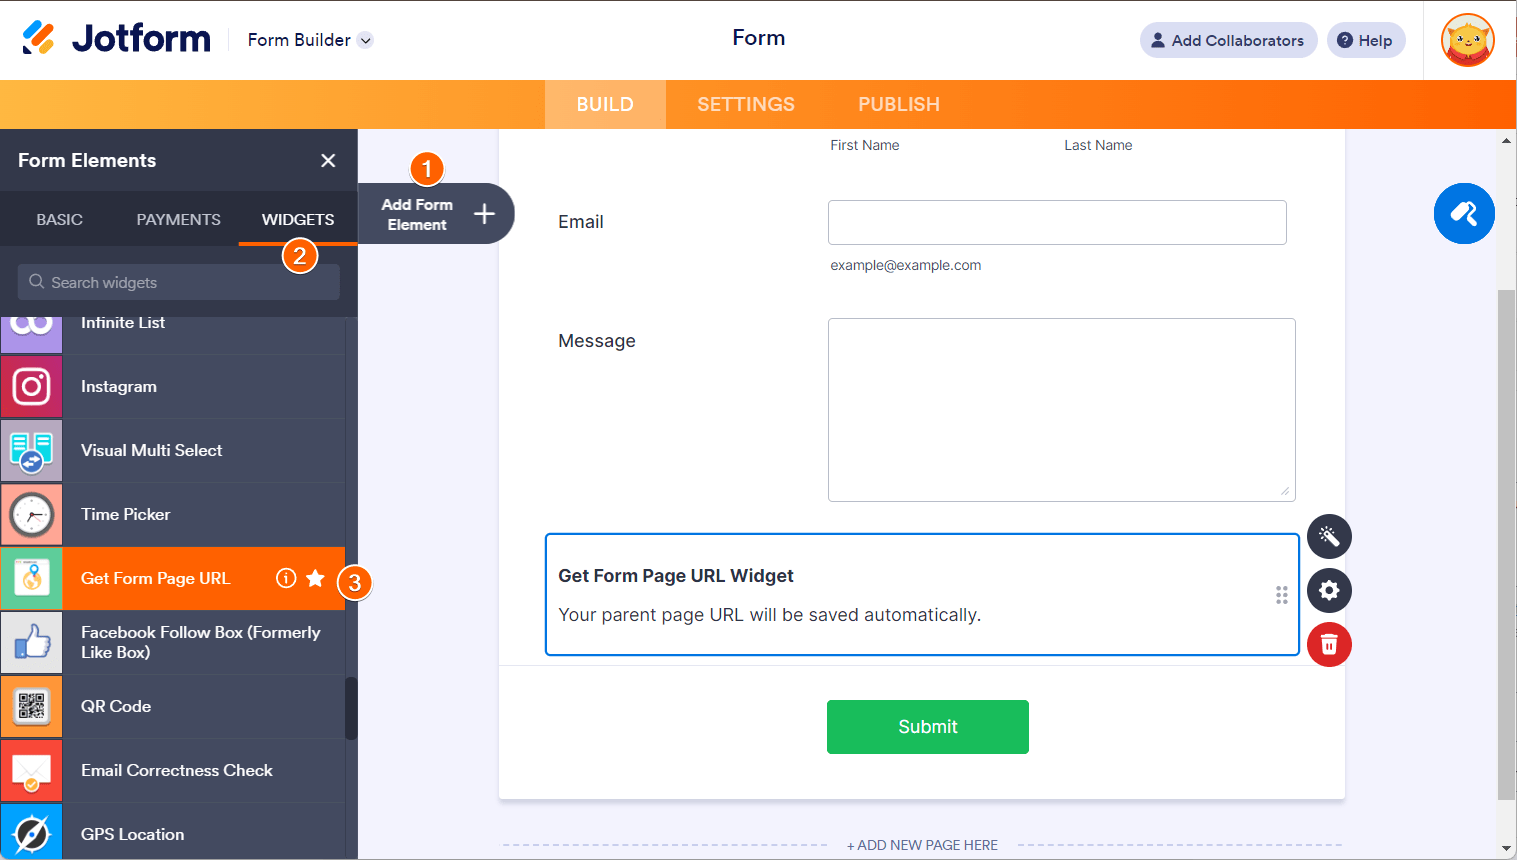The width and height of the screenshot is (1517, 860).
Task: Switch to the Settings tab
Action: [746, 104]
